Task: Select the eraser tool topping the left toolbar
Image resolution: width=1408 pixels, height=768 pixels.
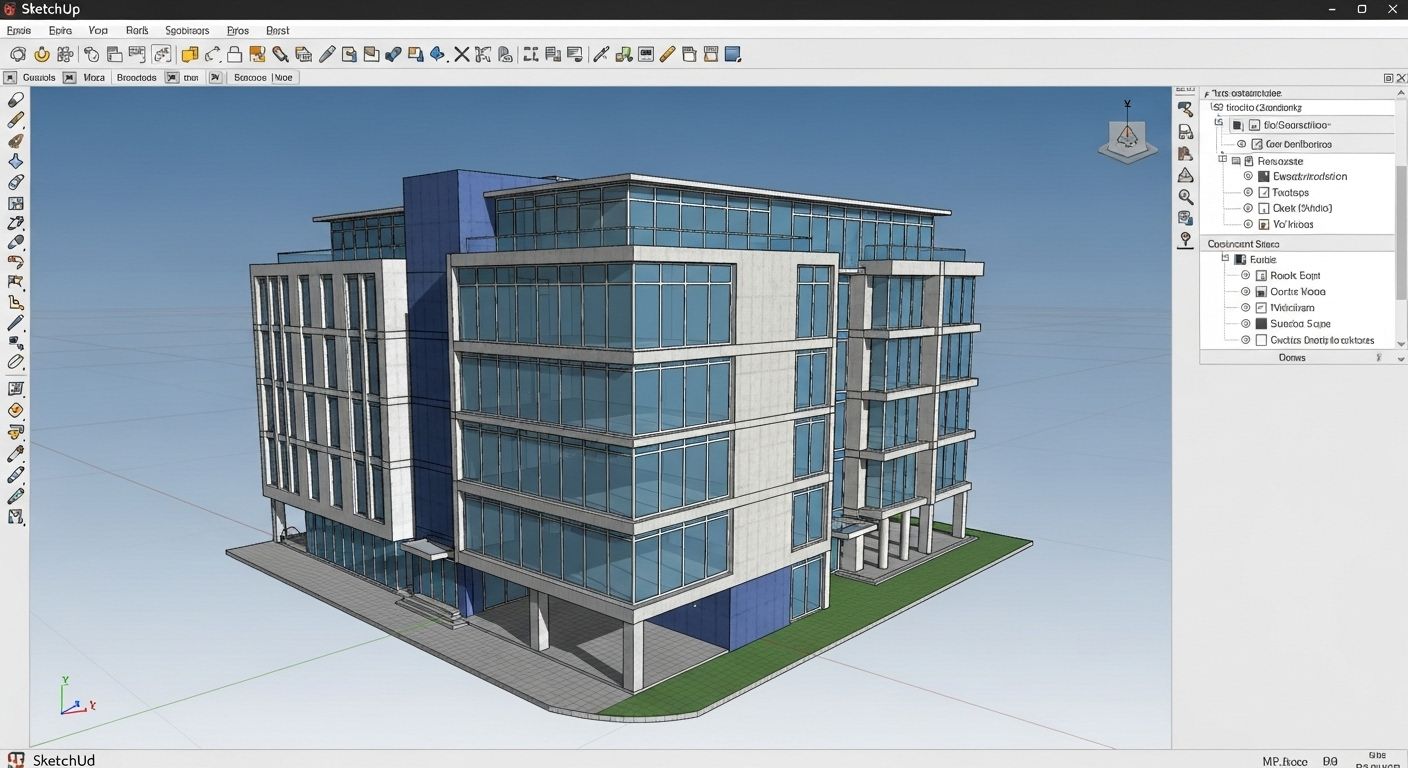Action: (16, 100)
